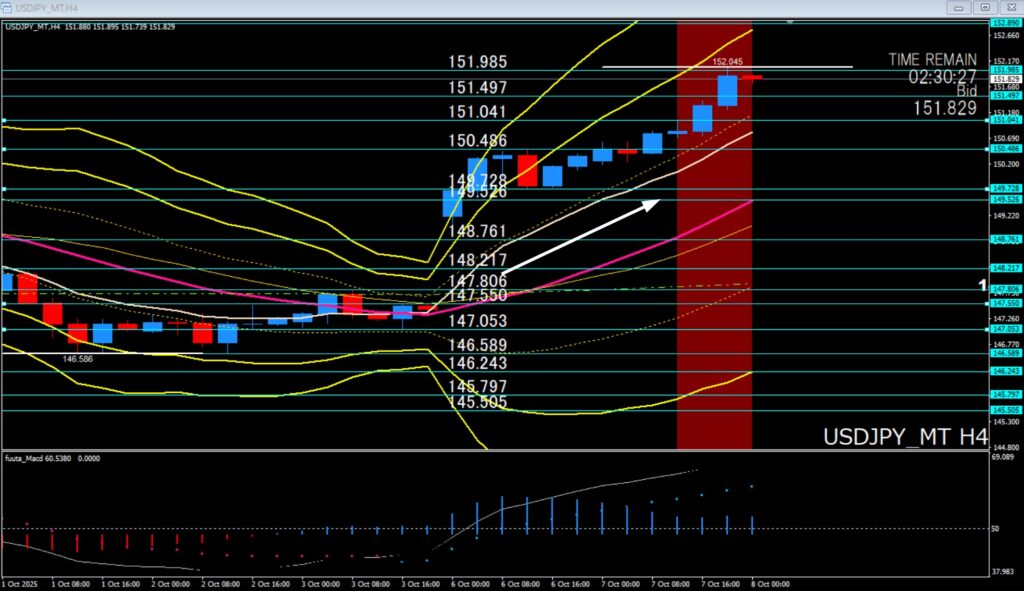
Task: Click the TIME REMAIN countdown label
Action: 931,60
